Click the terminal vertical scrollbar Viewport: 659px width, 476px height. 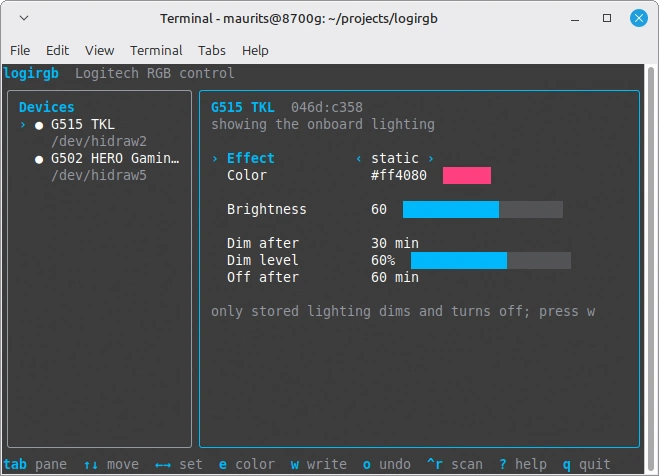click(x=651, y=269)
